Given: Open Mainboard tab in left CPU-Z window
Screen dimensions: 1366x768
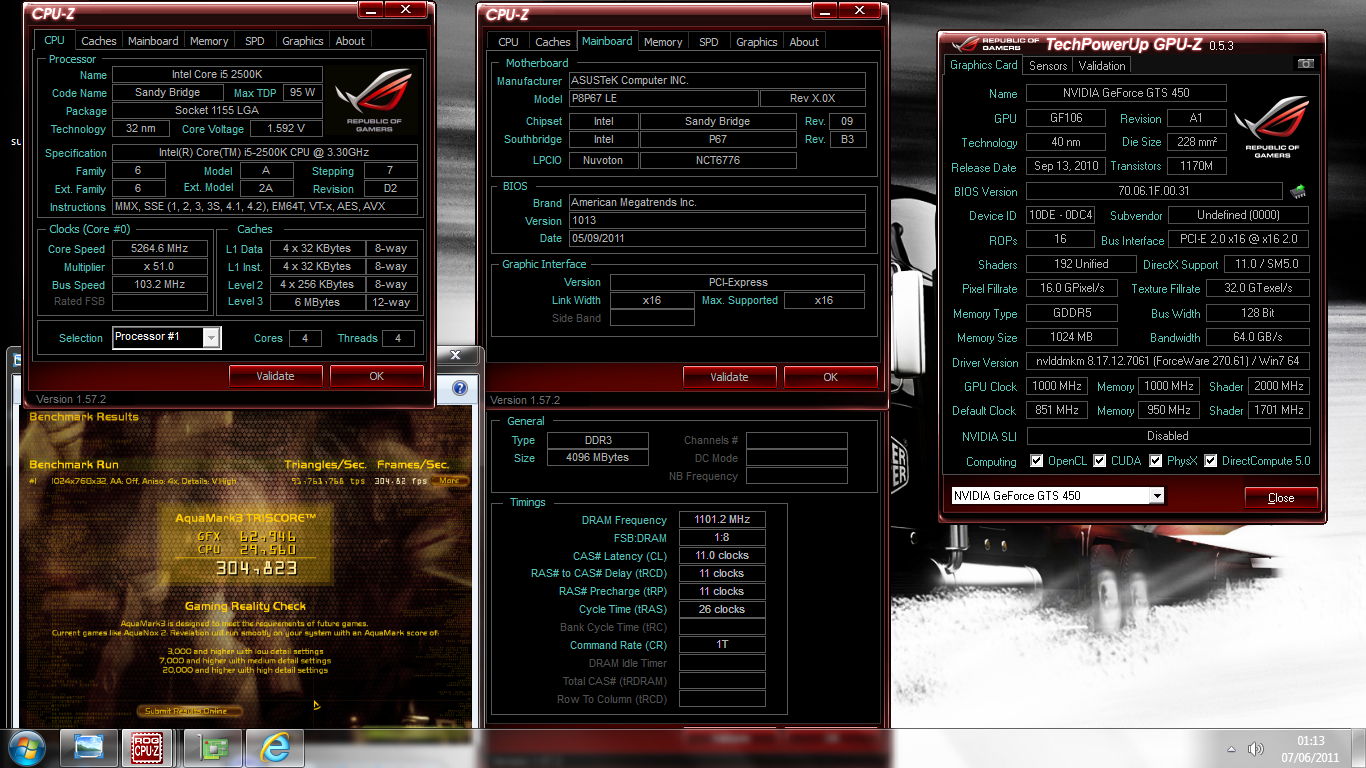Looking at the screenshot, I should [153, 41].
